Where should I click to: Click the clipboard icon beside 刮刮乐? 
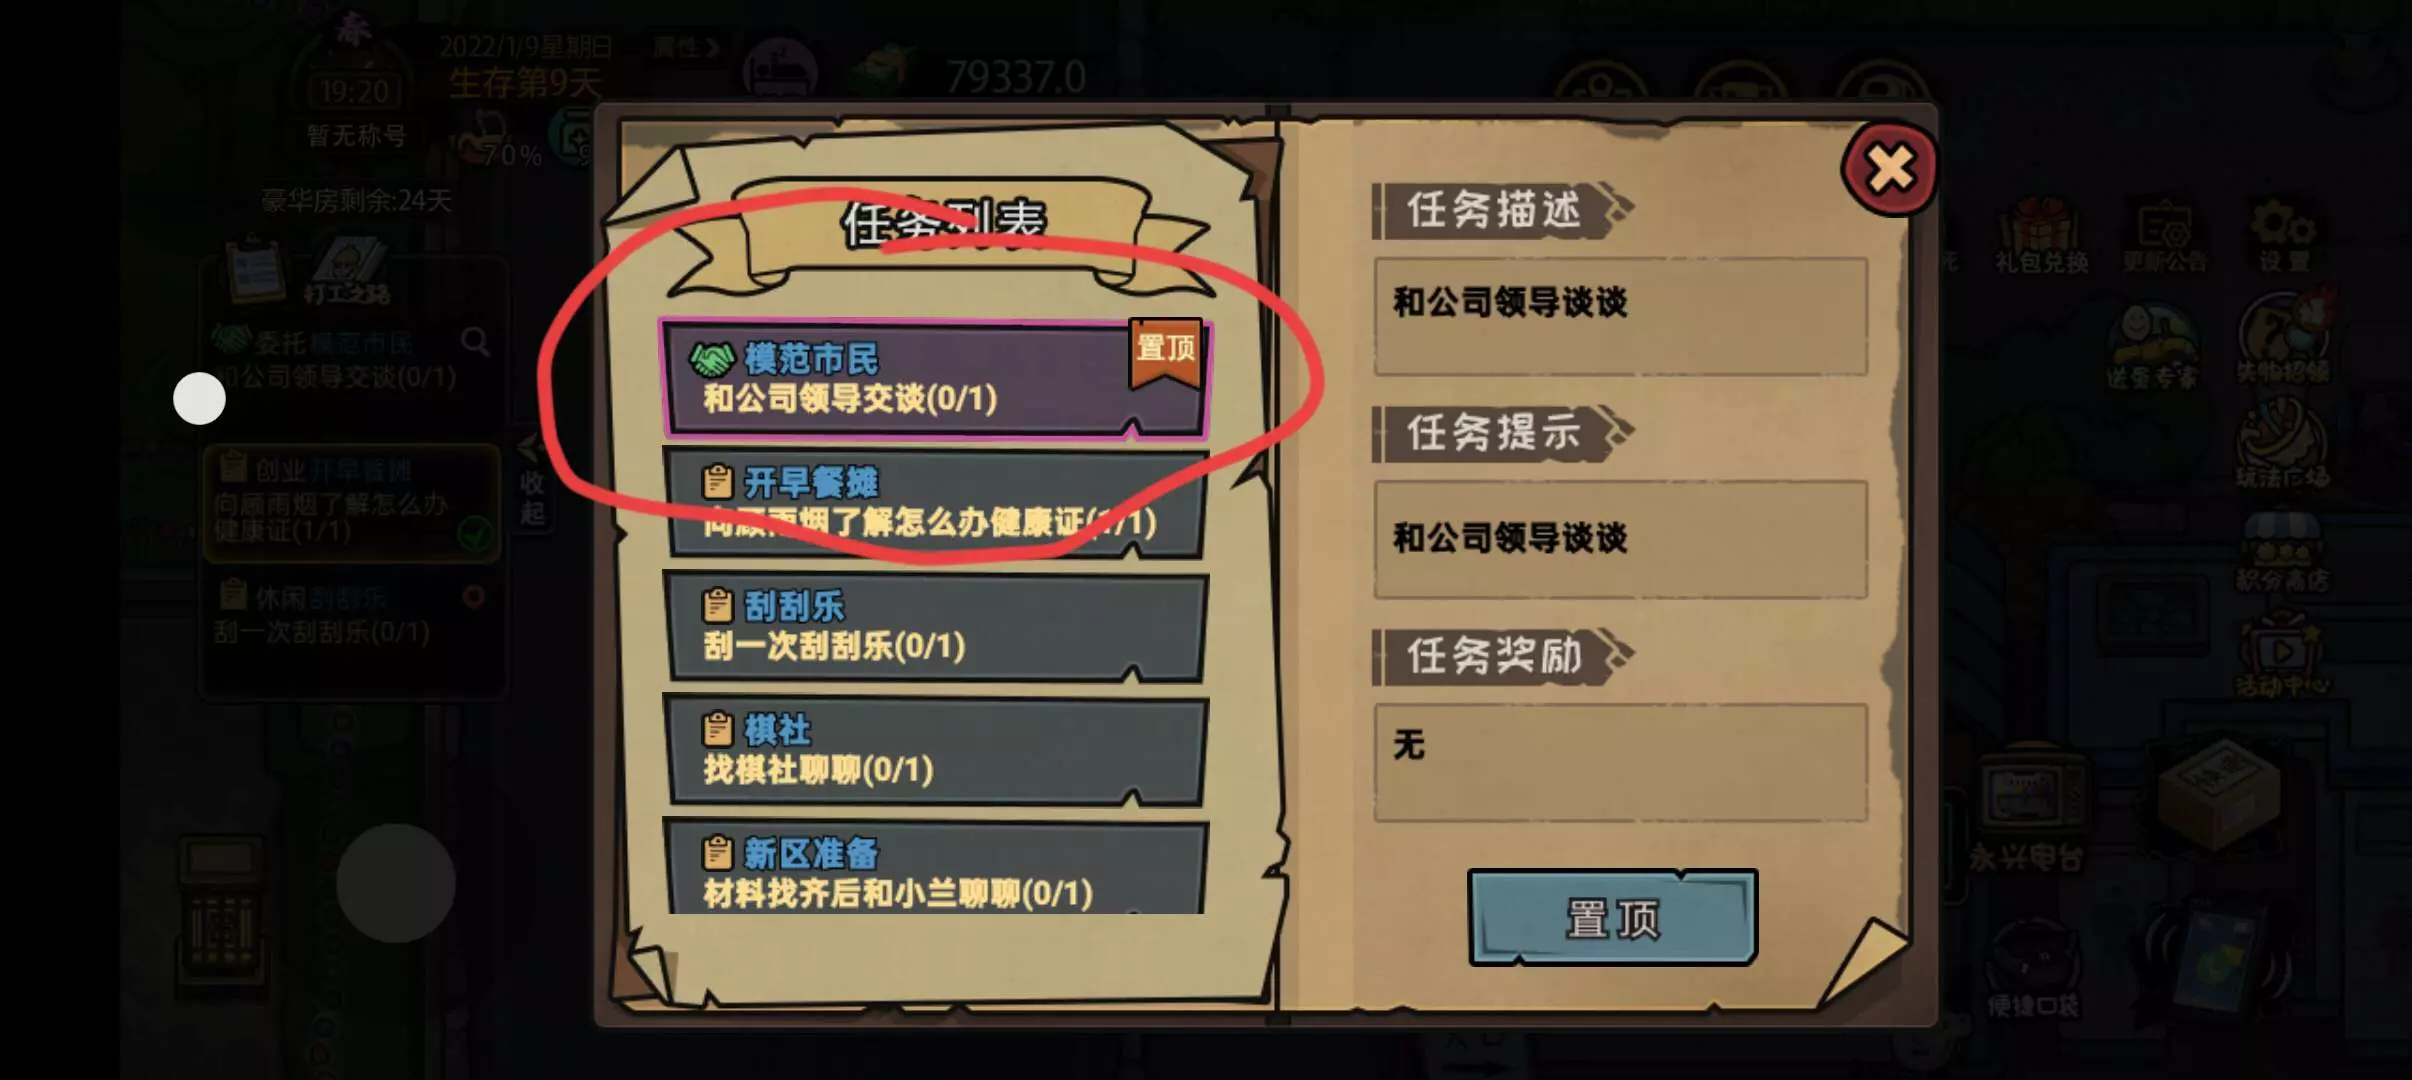tap(717, 605)
